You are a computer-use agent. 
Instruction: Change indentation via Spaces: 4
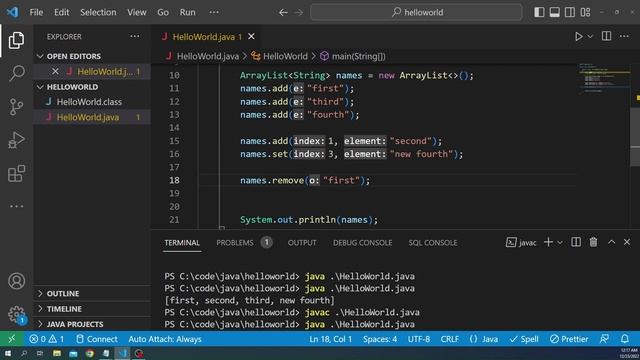(x=380, y=339)
